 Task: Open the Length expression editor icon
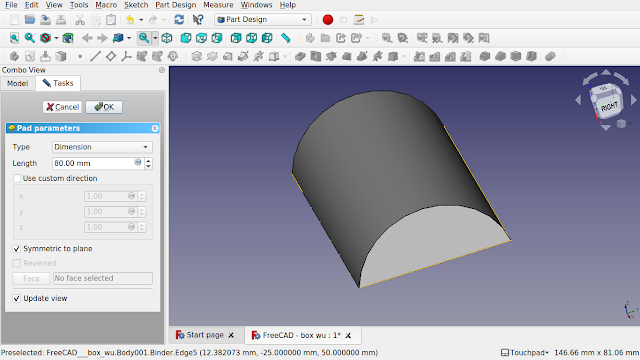[138, 162]
